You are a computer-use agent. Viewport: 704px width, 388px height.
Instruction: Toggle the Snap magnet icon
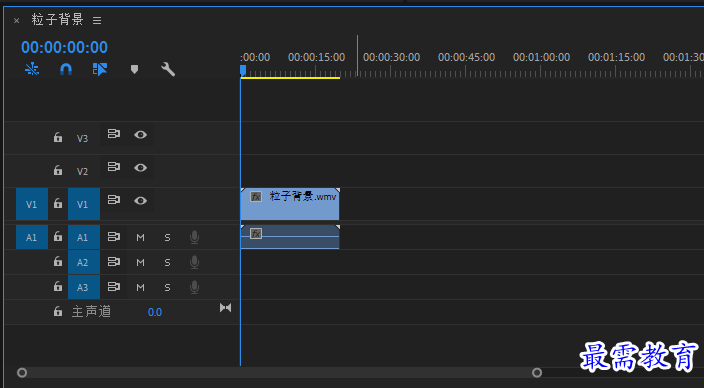tap(66, 69)
